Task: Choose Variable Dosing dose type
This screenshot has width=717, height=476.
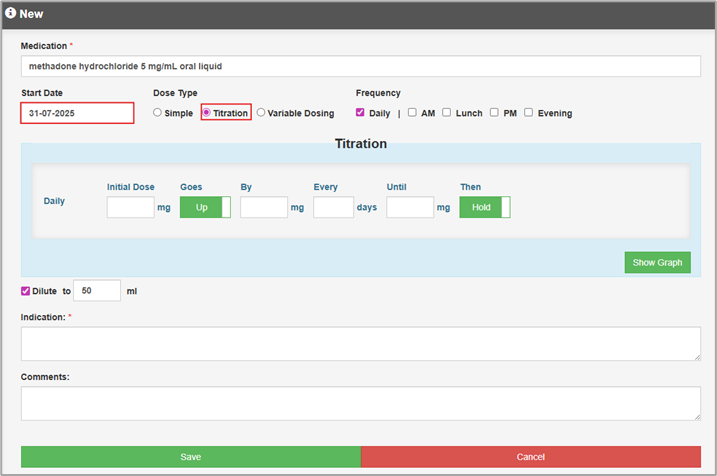Action: click(261, 113)
